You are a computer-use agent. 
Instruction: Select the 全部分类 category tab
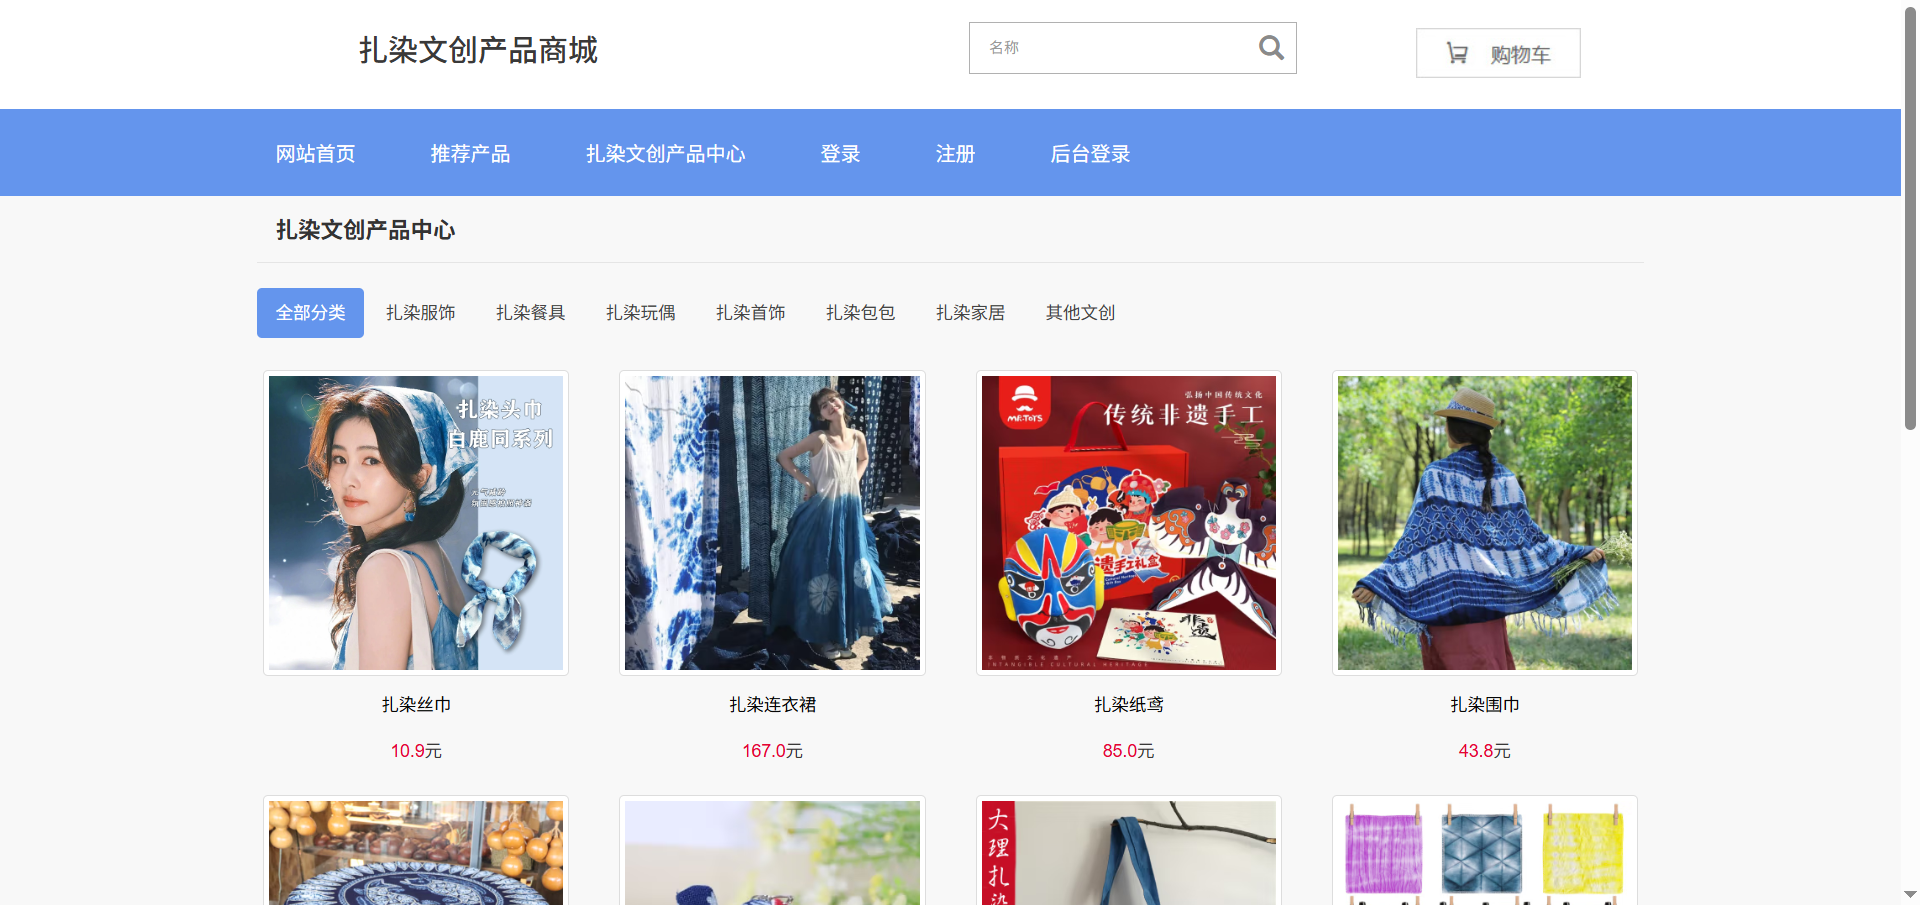310,313
